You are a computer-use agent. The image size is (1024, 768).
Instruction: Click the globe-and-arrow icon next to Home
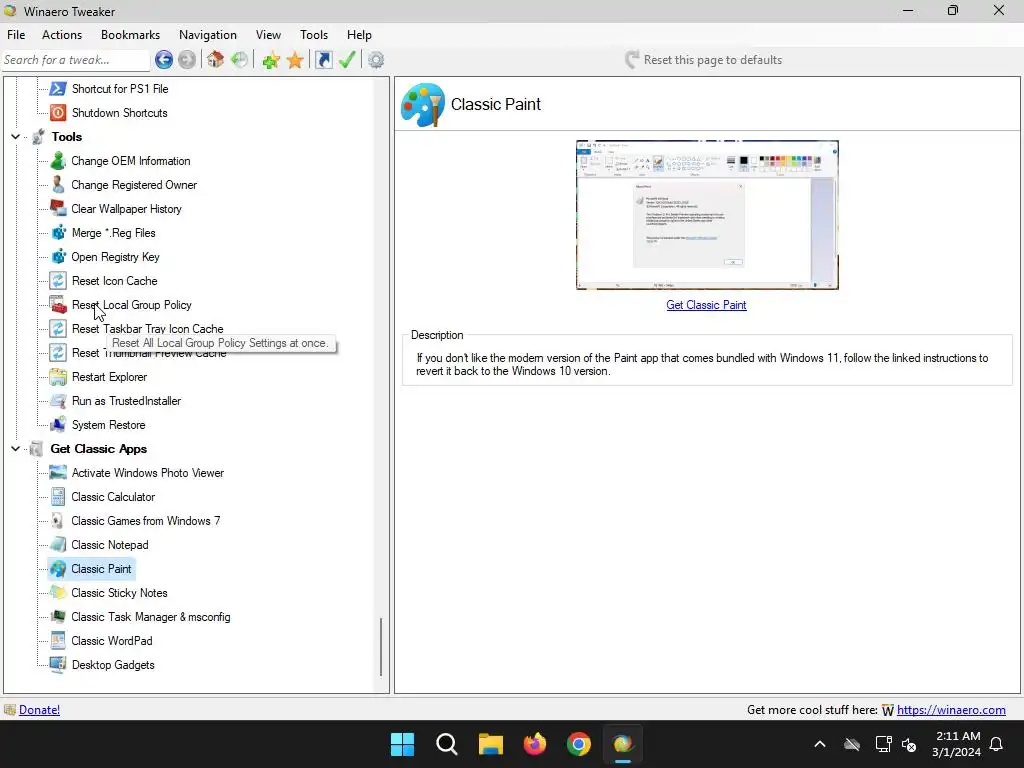240,60
